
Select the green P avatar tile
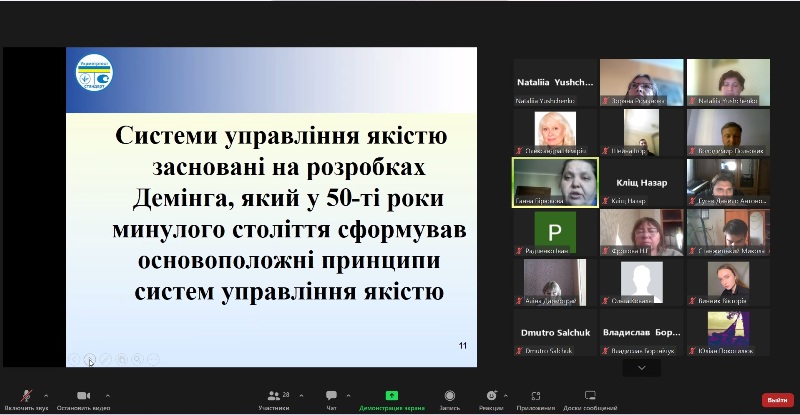click(x=555, y=232)
